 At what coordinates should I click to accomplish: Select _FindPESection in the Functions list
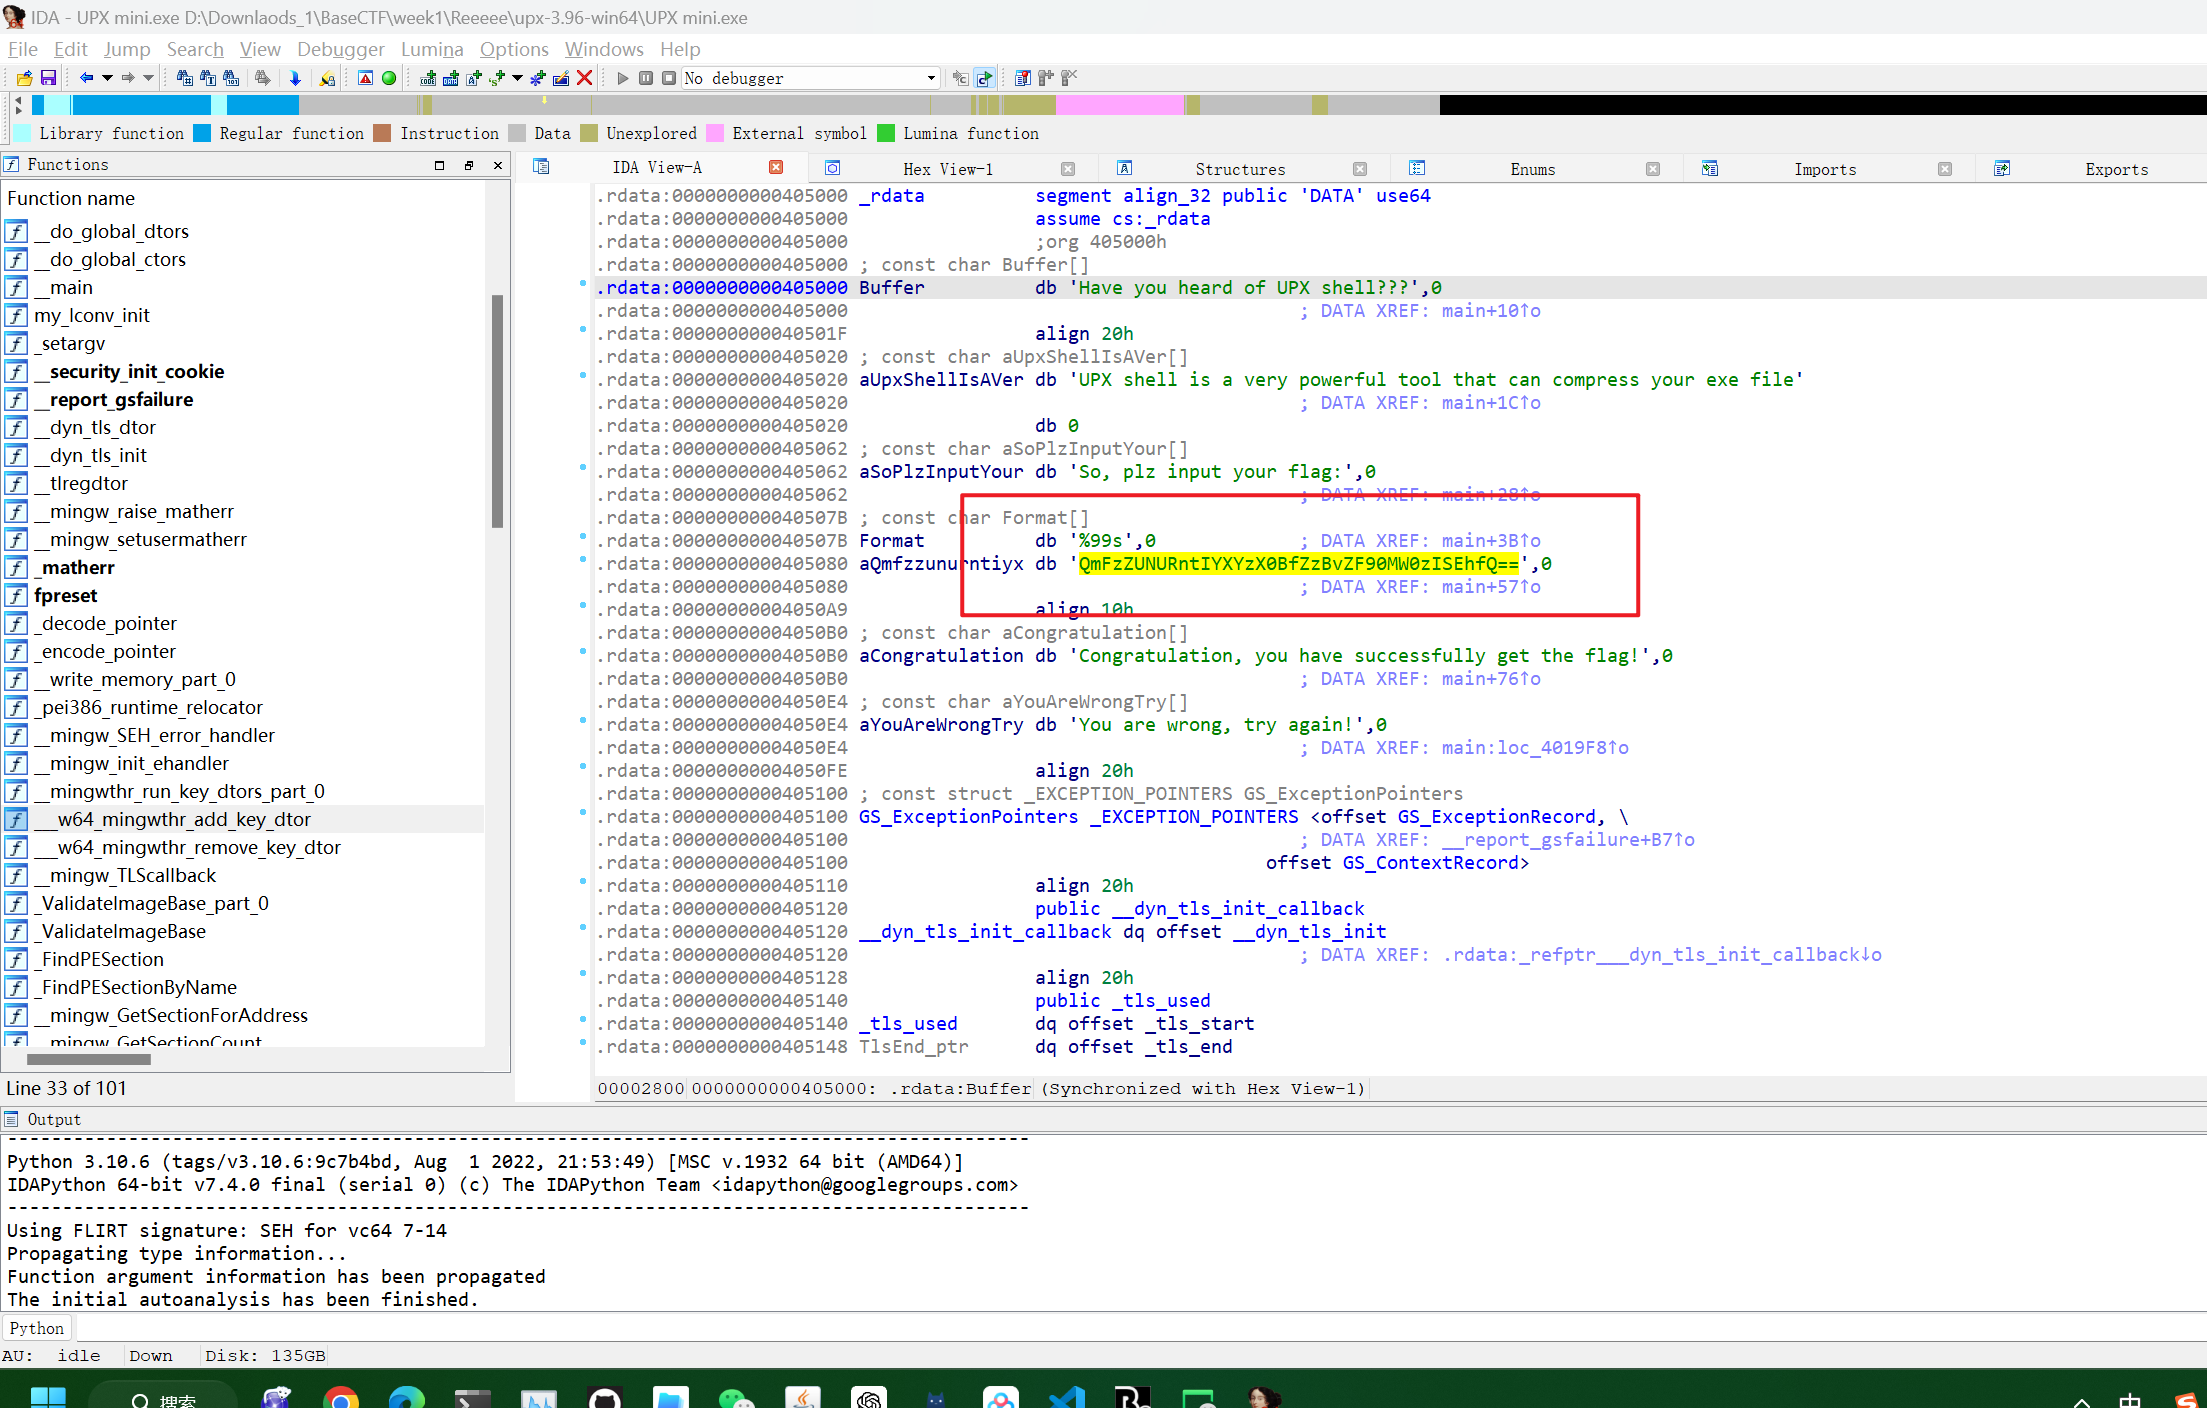[244, 959]
